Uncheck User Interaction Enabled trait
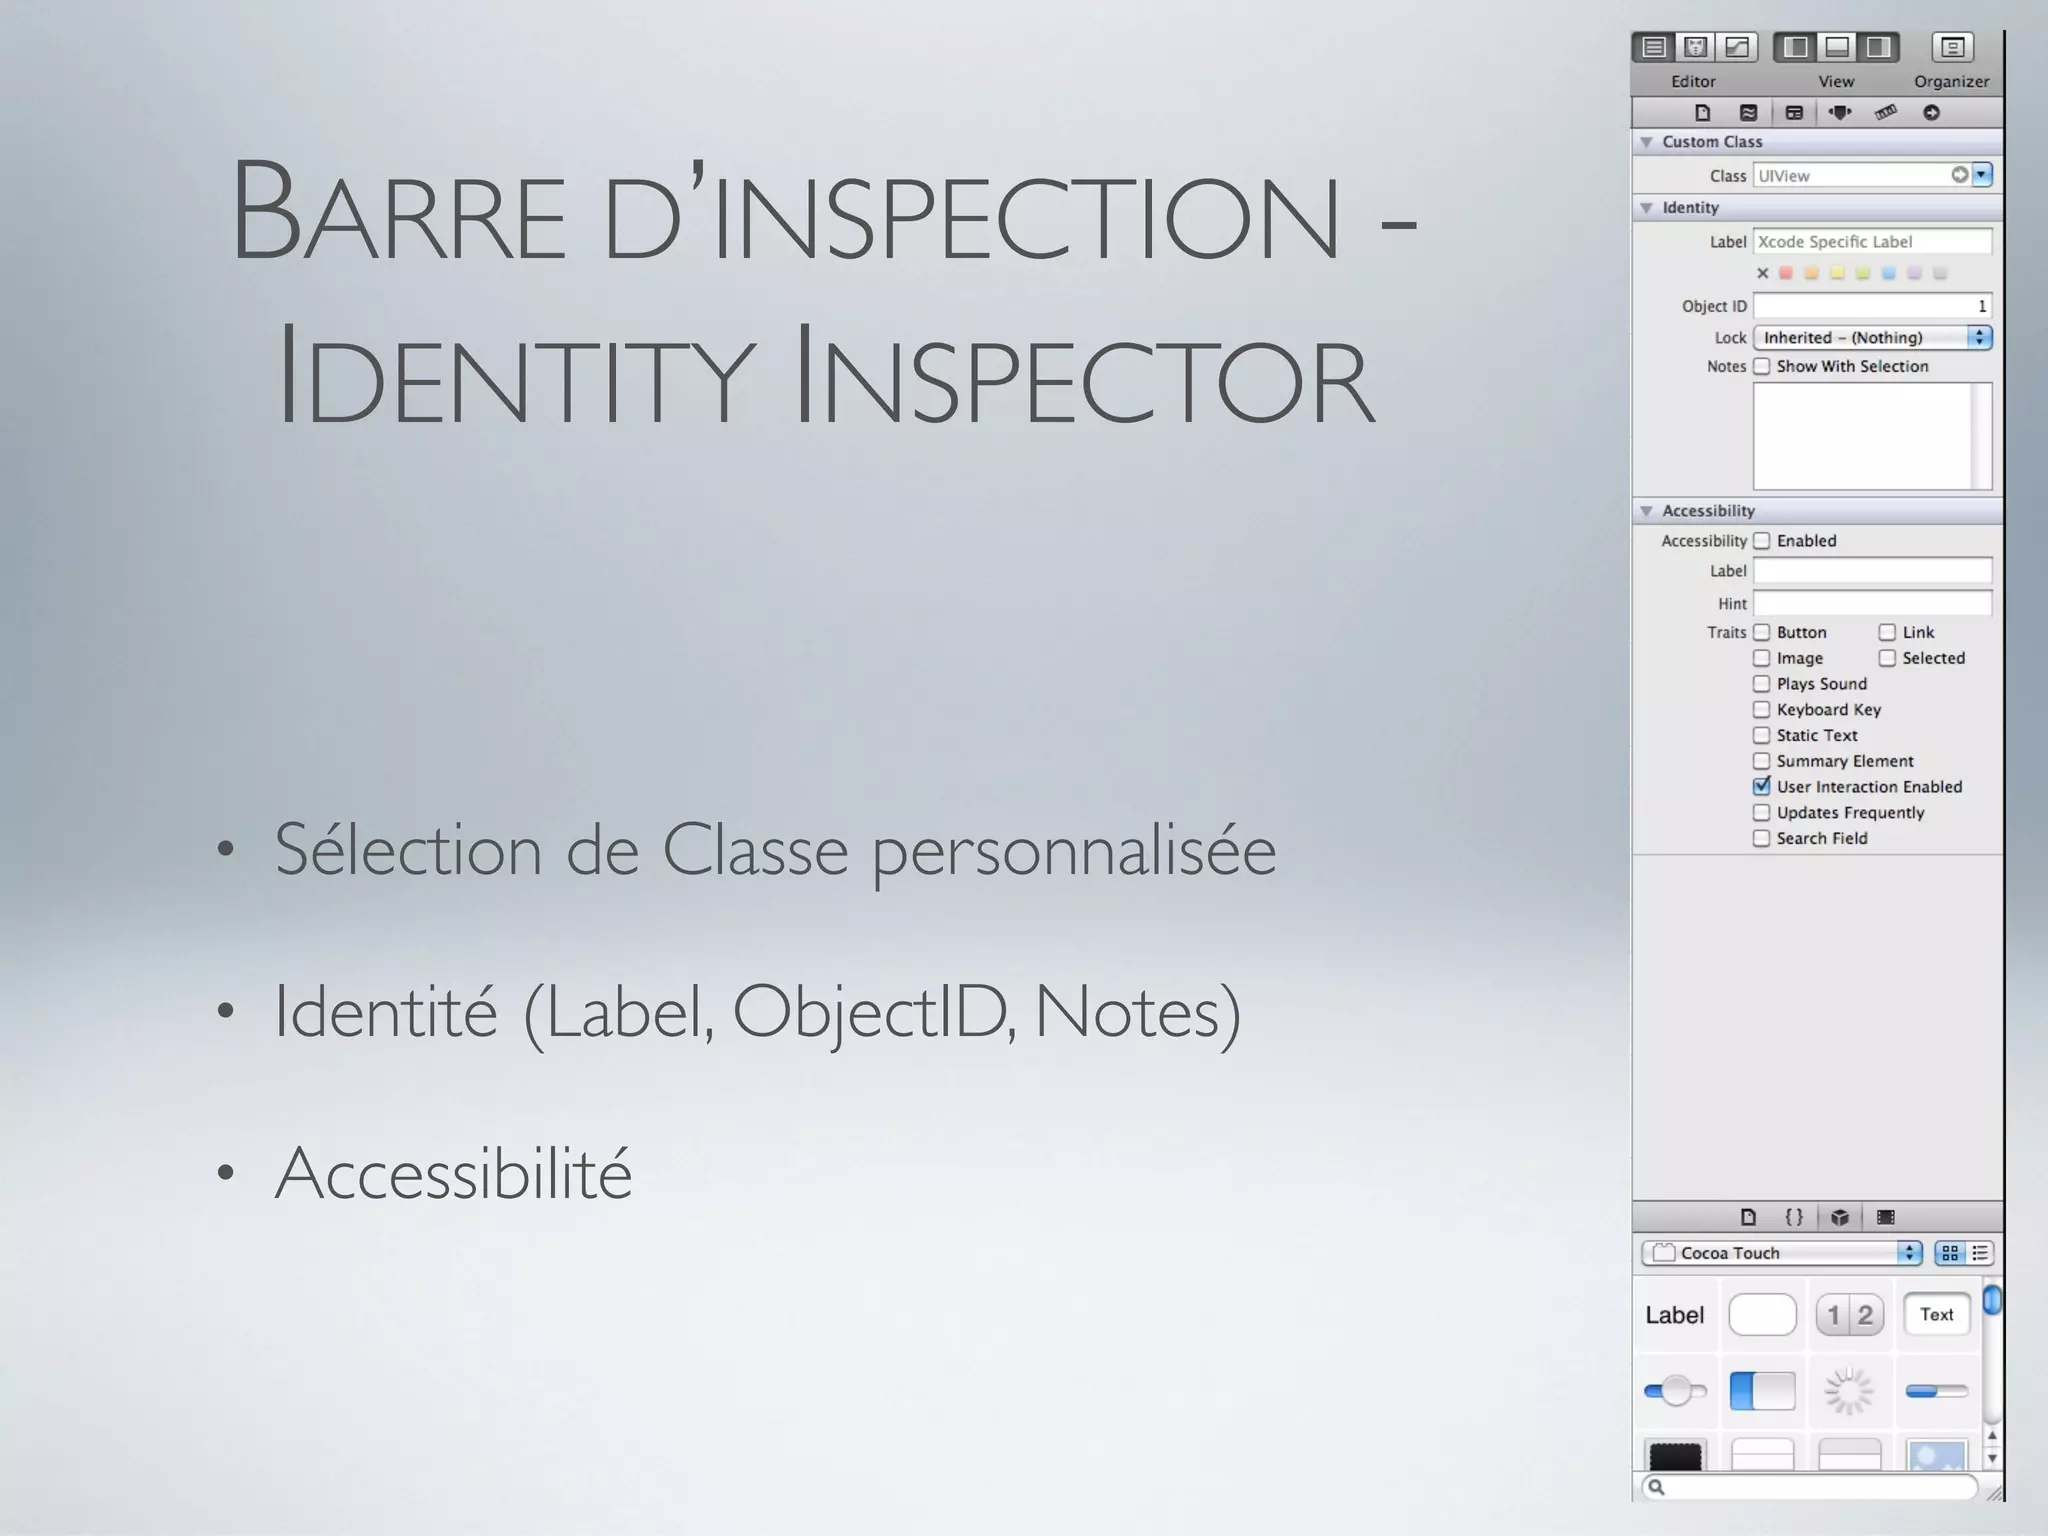Screen dimensions: 2048x1536 [x=1761, y=787]
